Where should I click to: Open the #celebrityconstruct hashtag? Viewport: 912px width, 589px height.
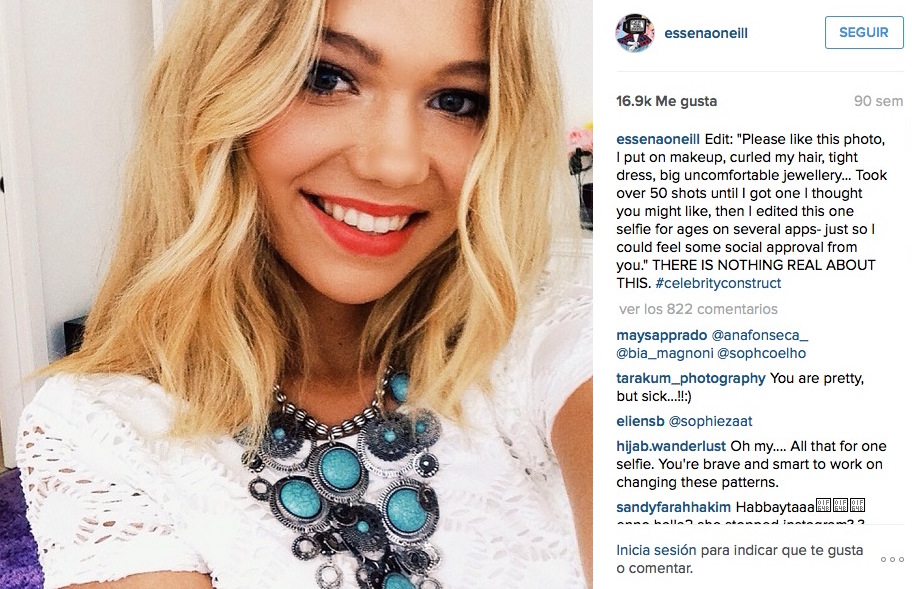(718, 283)
